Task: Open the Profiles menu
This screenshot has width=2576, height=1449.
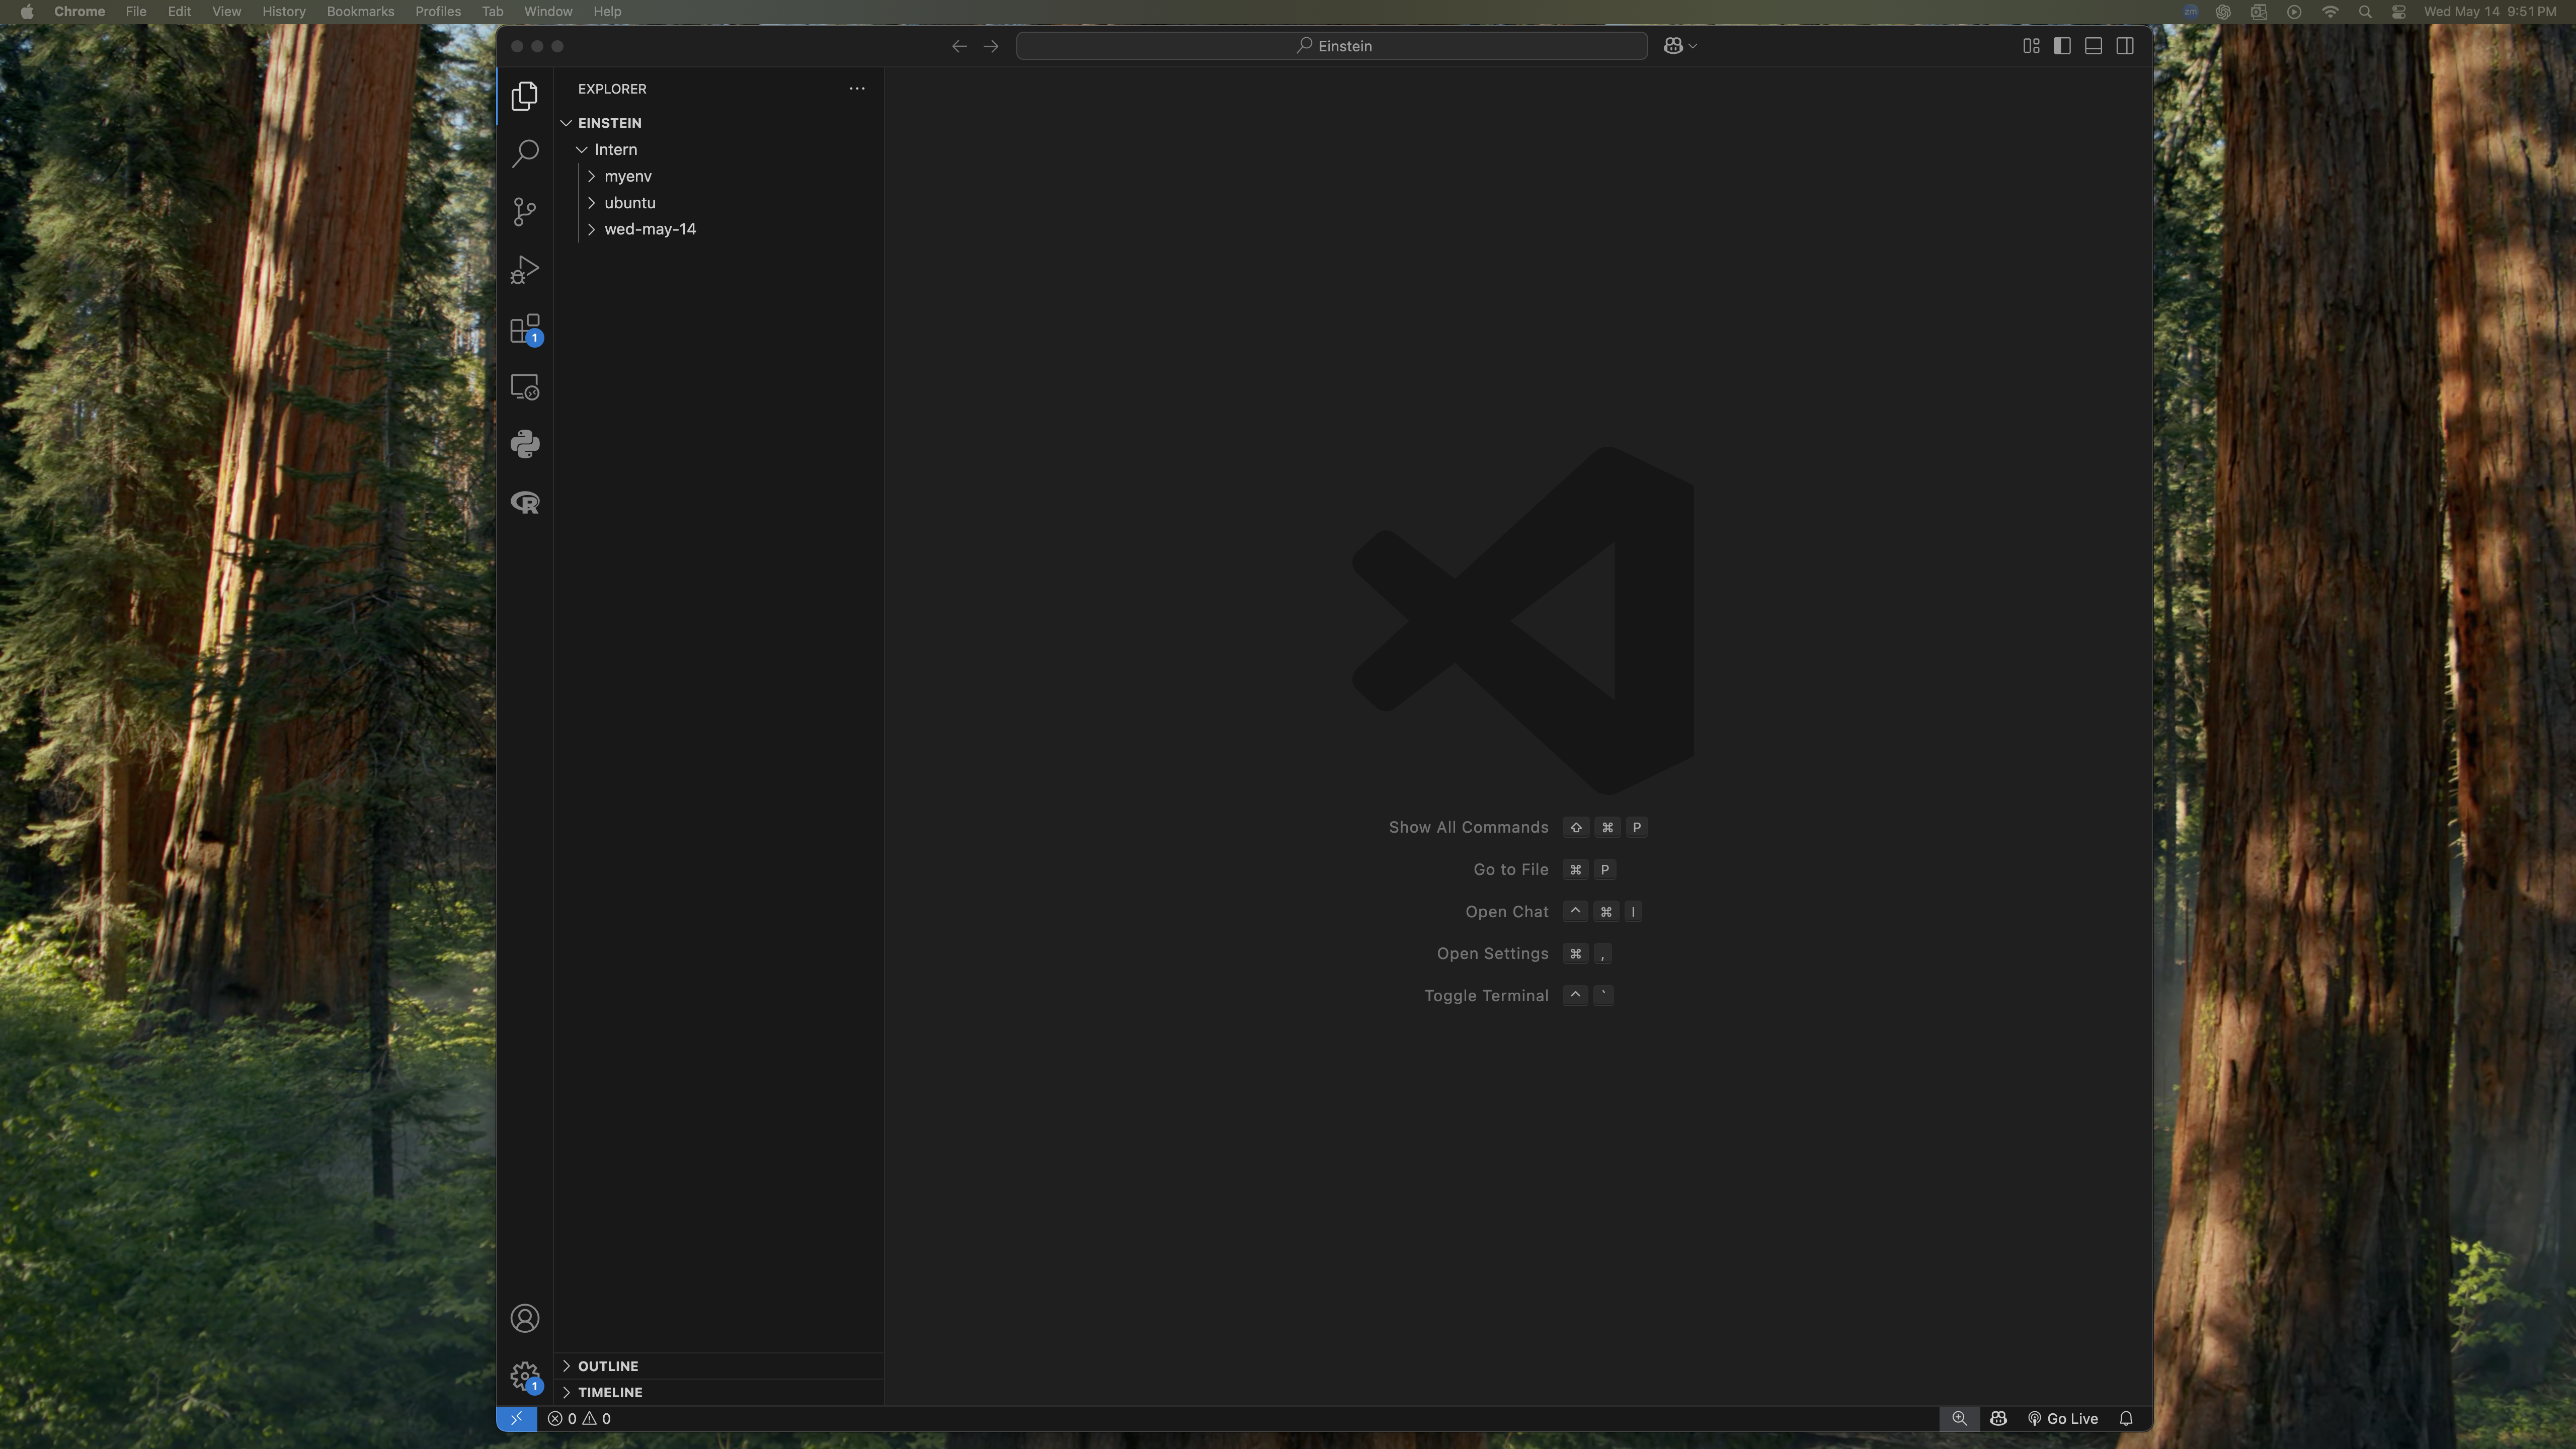Action: tap(438, 11)
